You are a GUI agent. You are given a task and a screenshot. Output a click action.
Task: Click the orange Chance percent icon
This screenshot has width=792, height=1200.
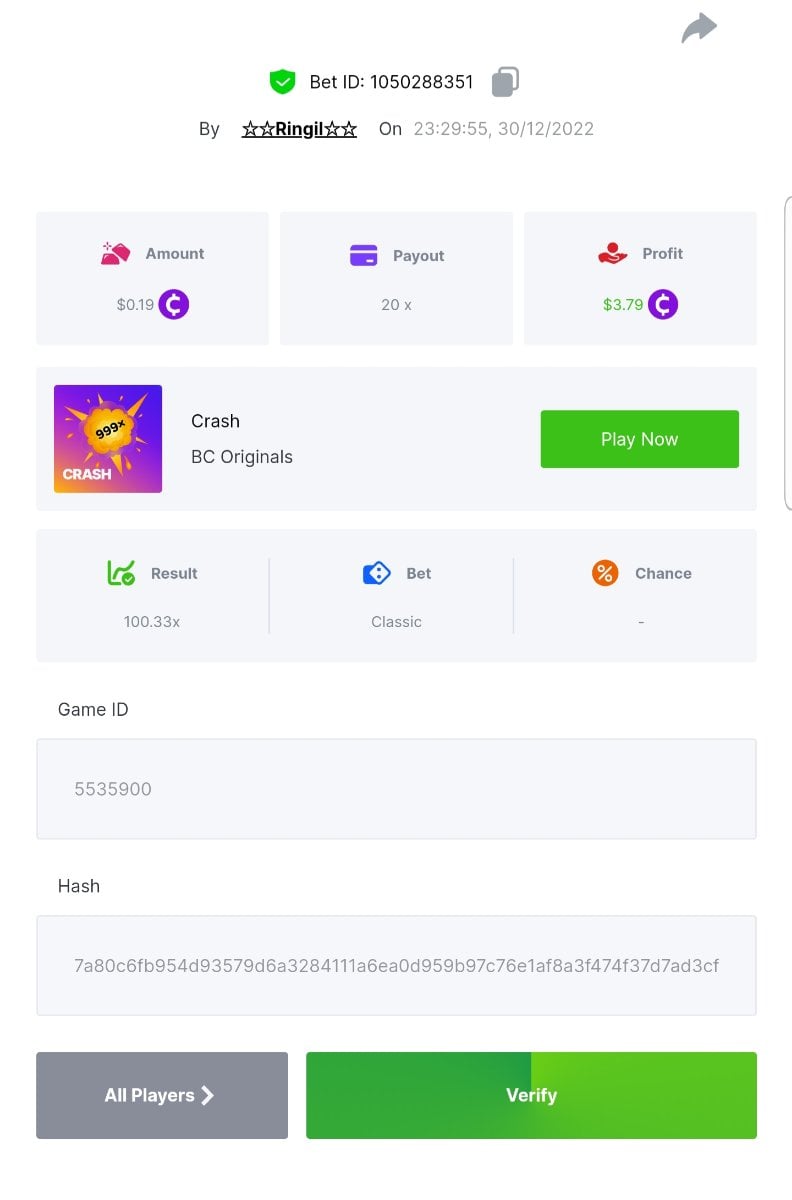tap(605, 573)
